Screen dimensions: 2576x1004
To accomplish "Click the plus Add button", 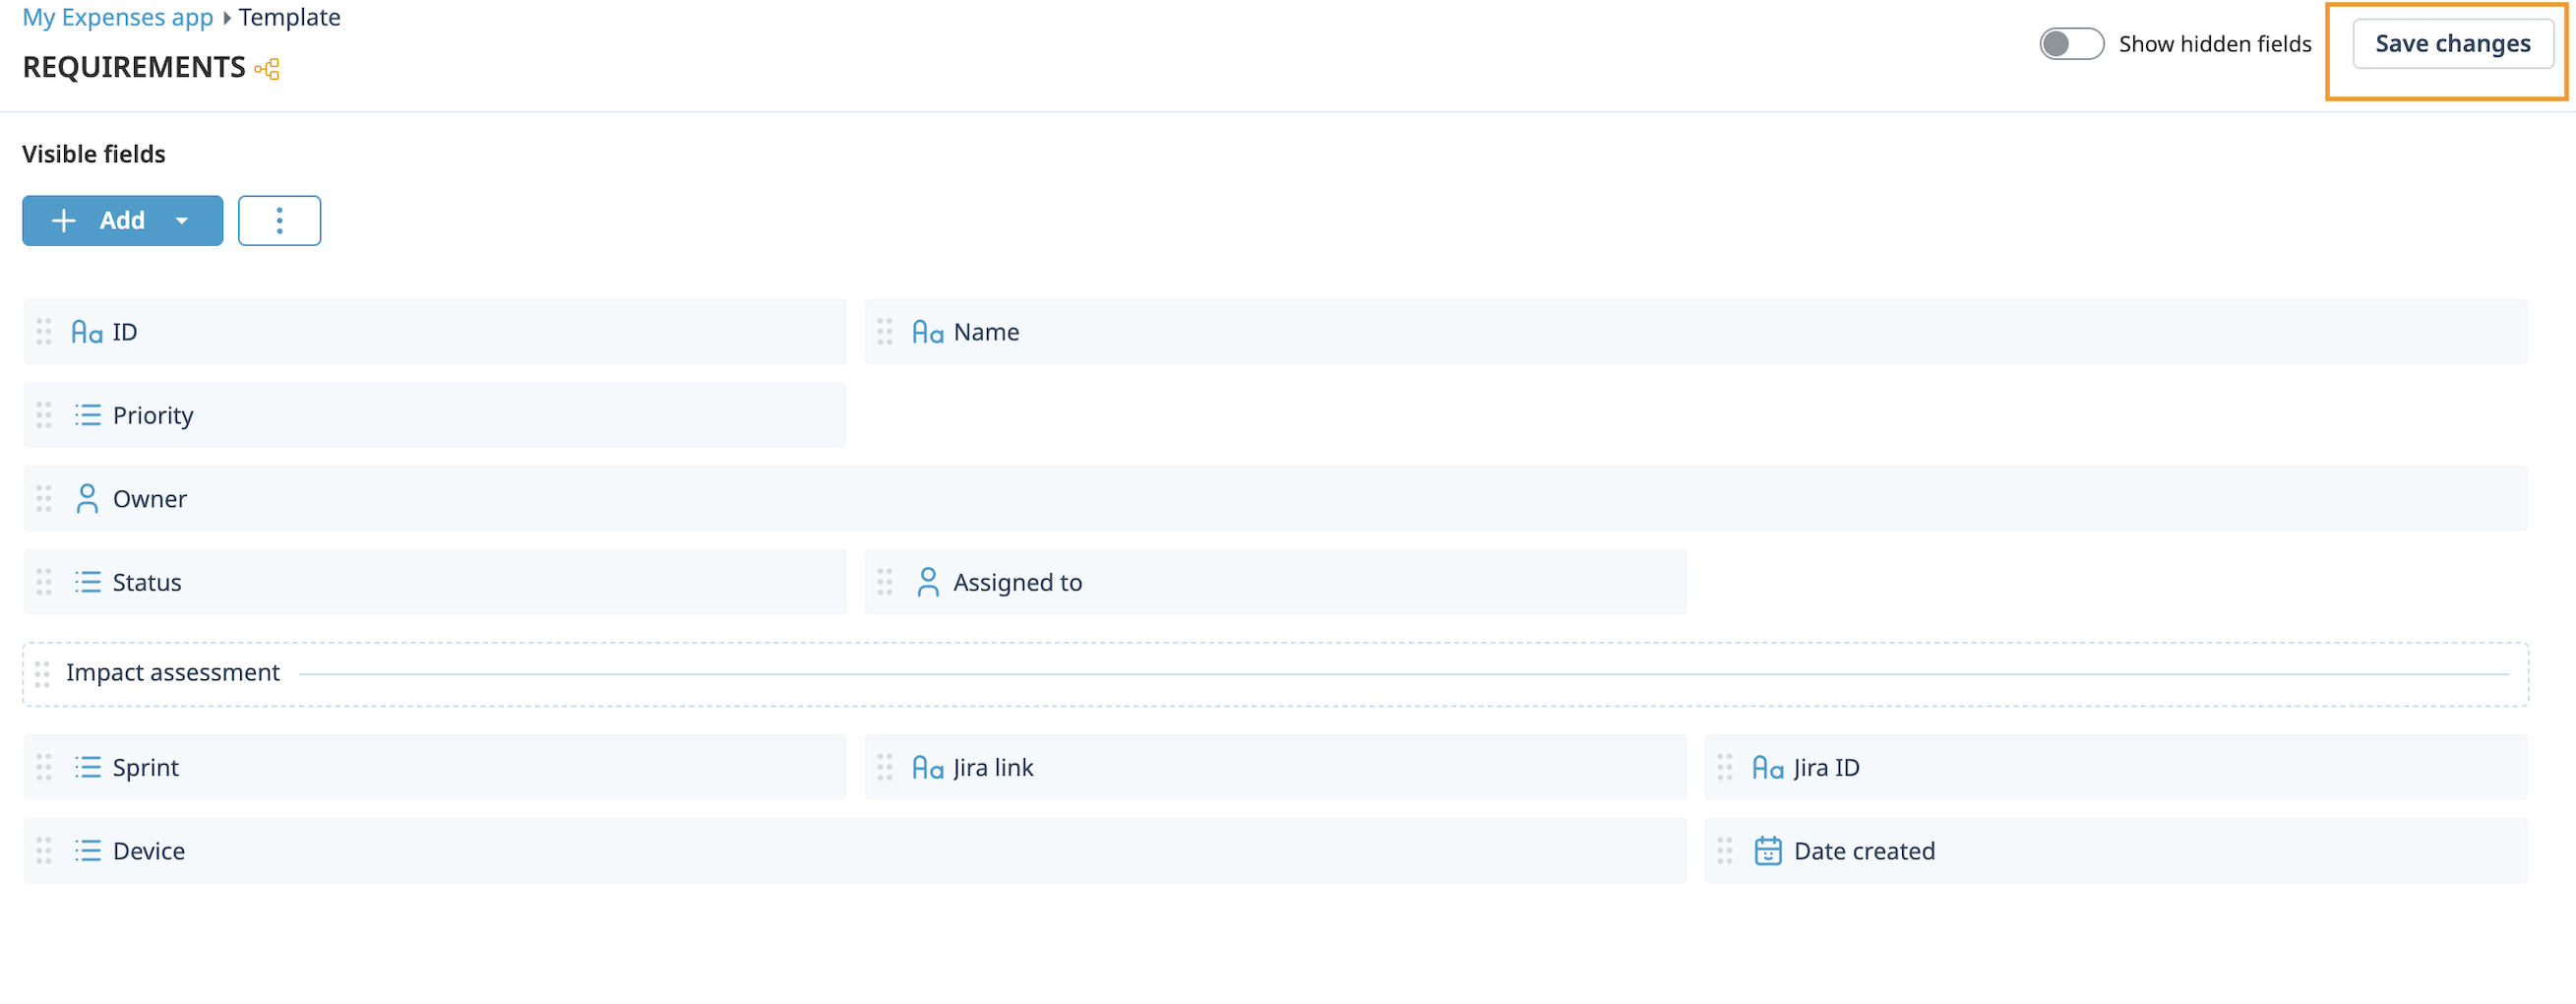I will click(x=100, y=220).
